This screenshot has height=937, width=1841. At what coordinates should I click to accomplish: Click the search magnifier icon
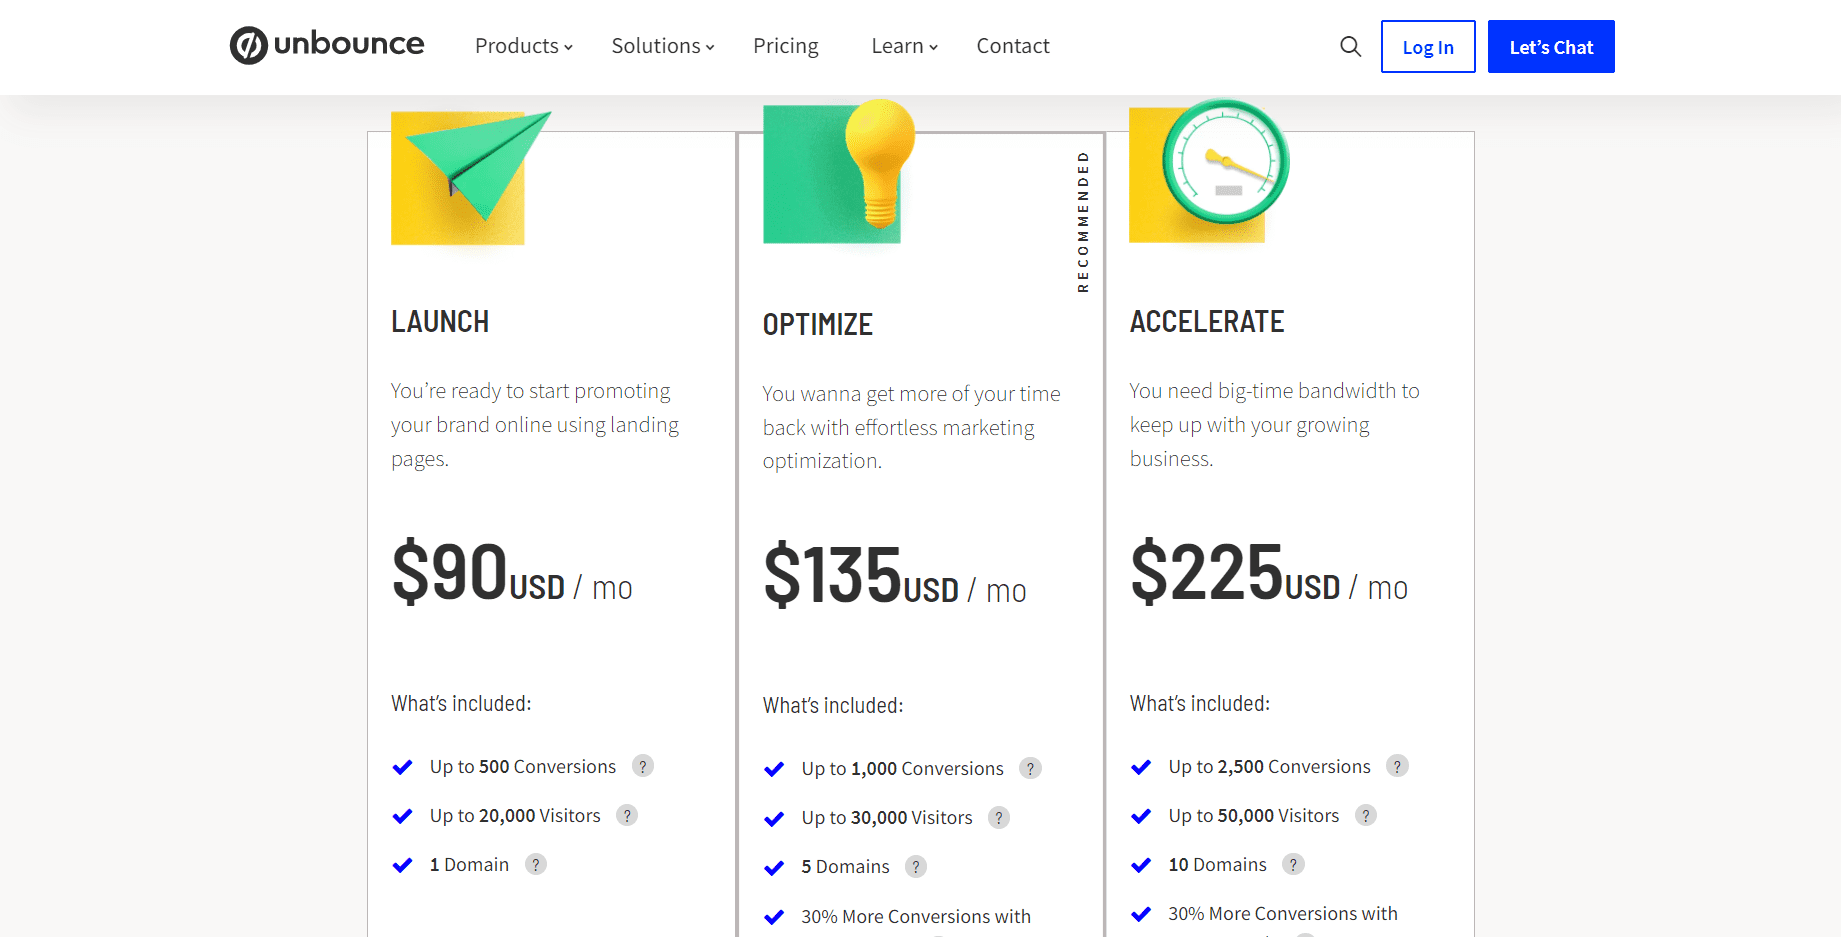click(1350, 47)
